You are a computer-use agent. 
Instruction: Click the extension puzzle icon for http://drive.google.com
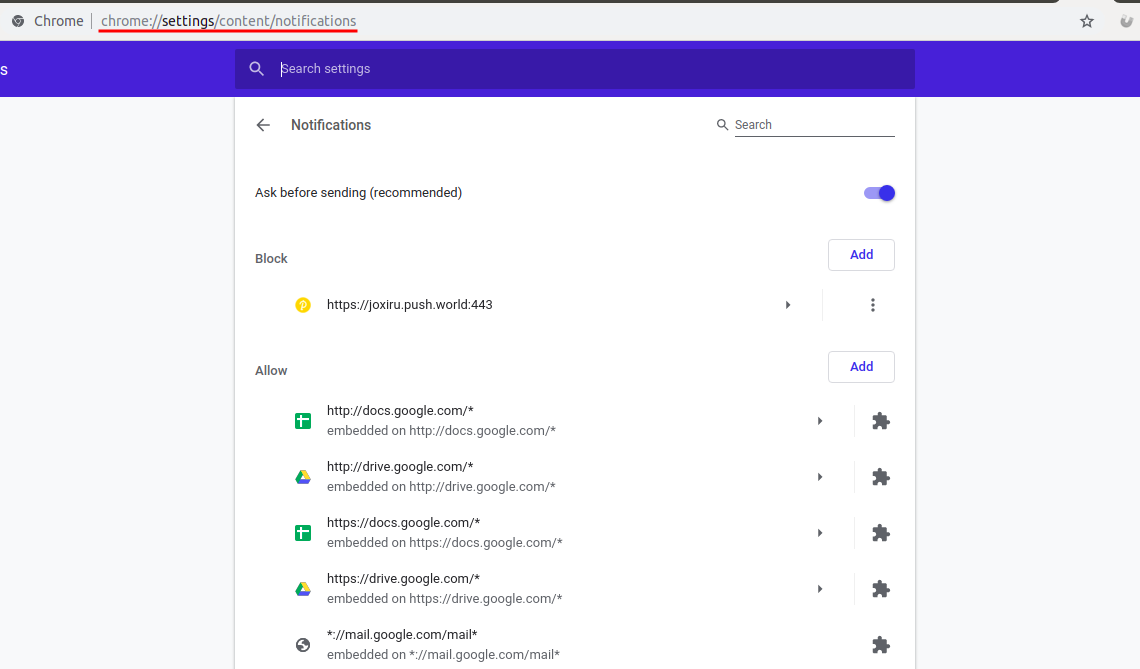click(880, 477)
